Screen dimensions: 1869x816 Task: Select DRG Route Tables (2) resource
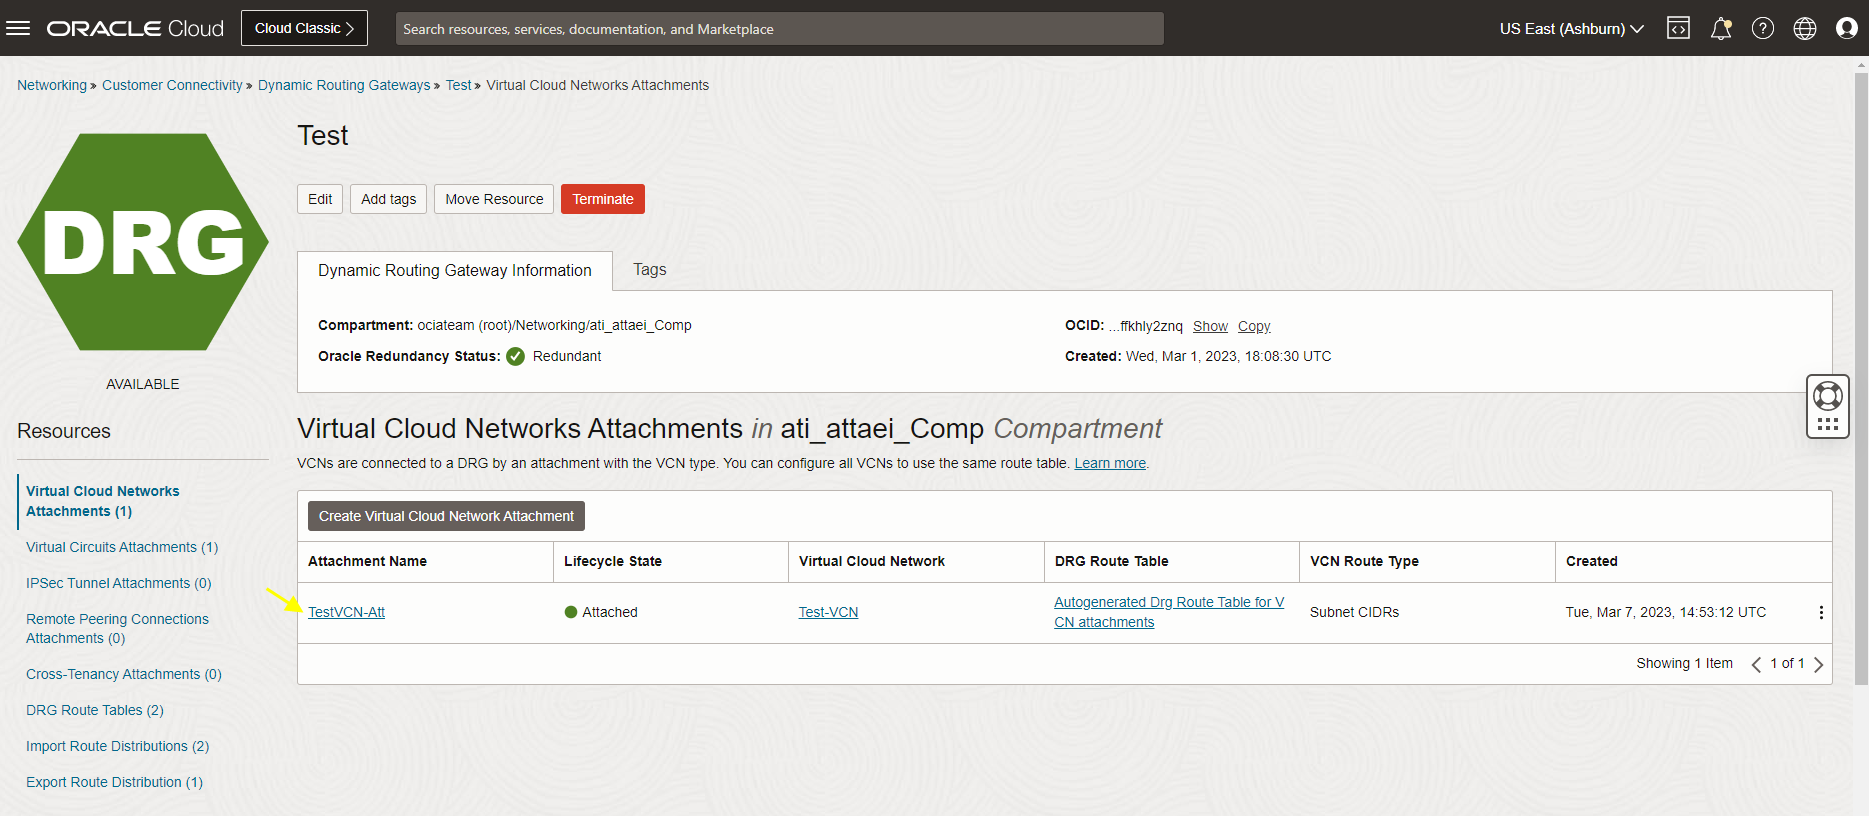[95, 710]
